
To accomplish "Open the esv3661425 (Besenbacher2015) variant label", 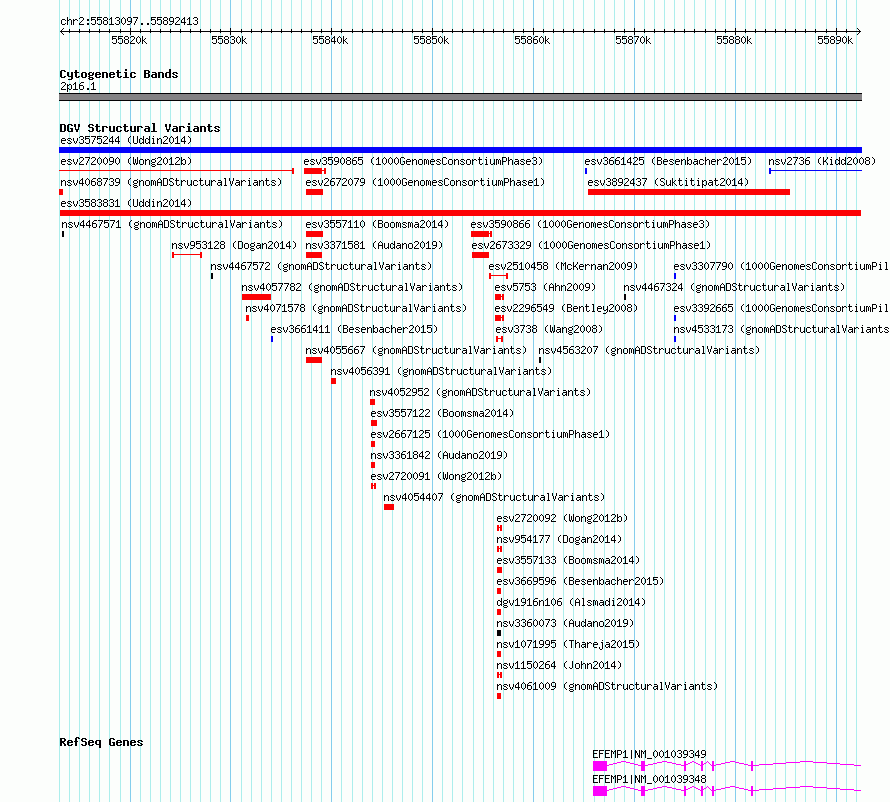I will pyautogui.click(x=668, y=161).
